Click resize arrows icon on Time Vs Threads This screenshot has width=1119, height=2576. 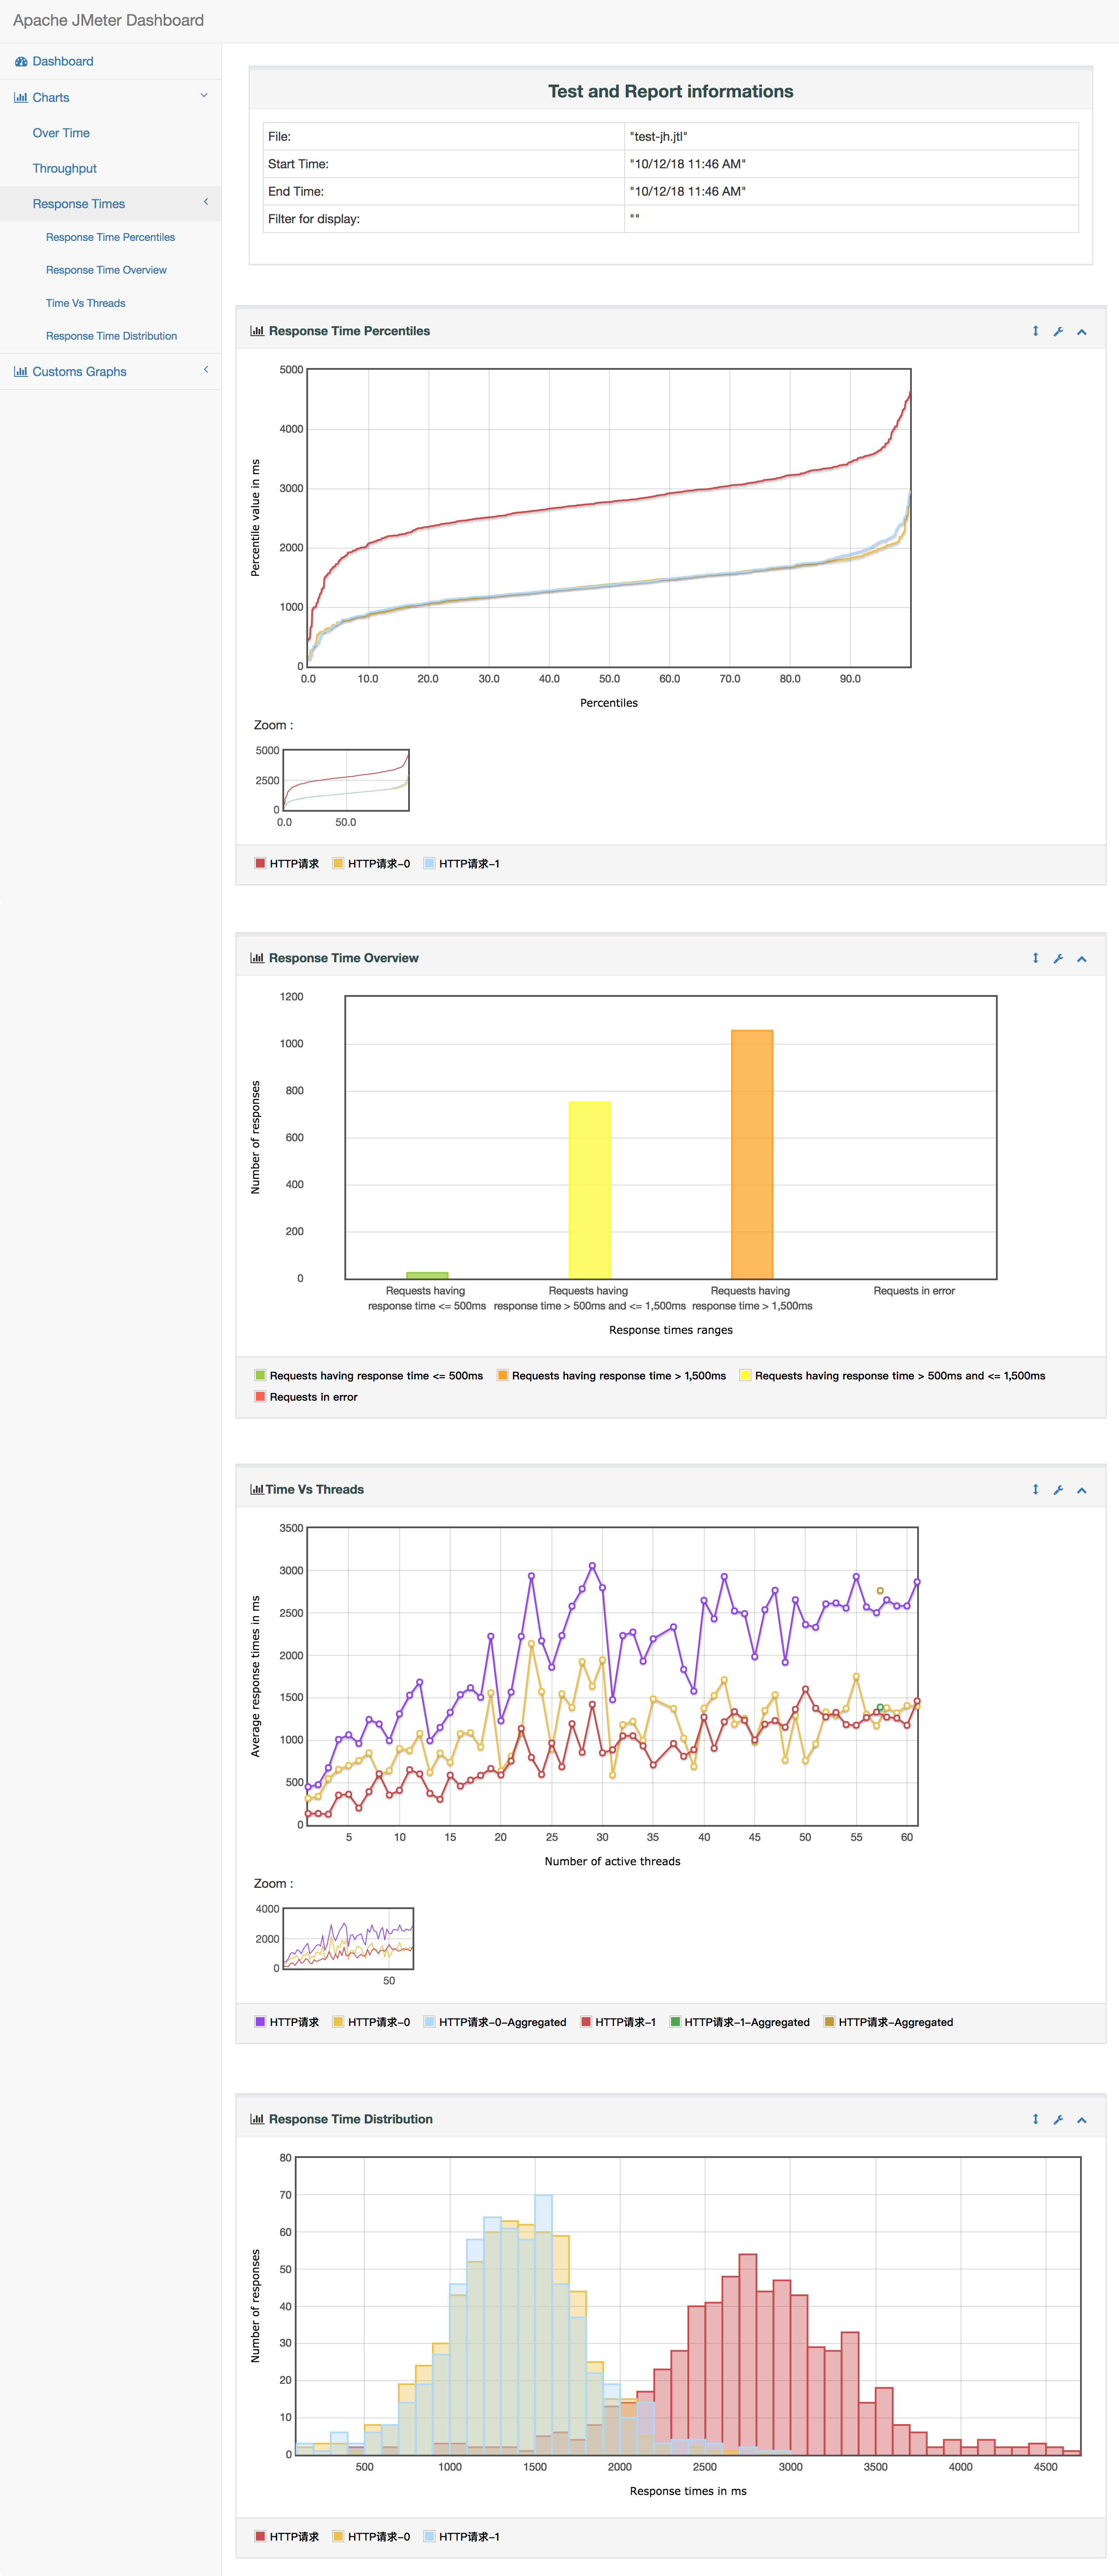click(x=1035, y=1489)
